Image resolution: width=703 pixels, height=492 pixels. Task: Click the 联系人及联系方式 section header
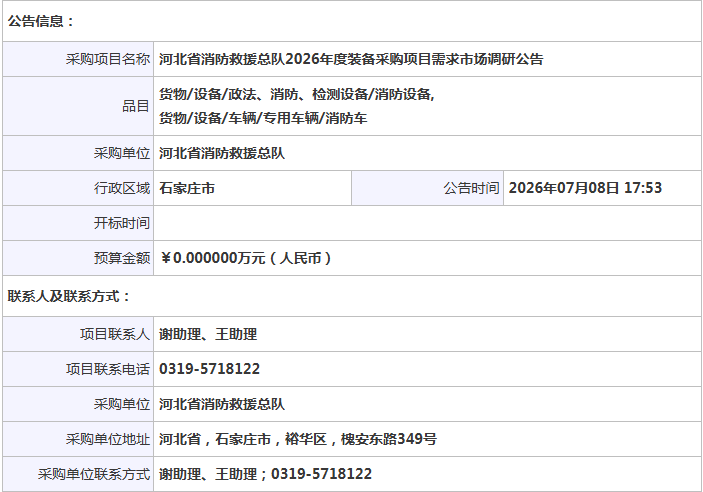coord(69,296)
